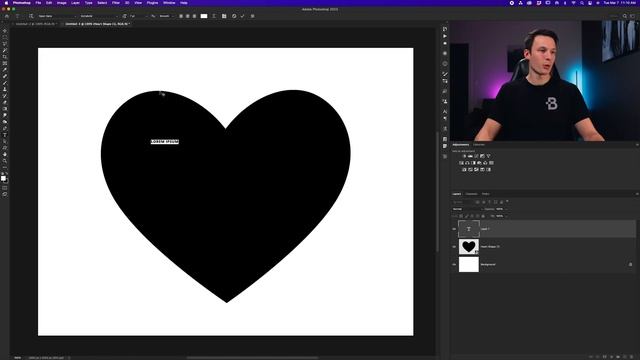The width and height of the screenshot is (640, 360).
Task: Add Brightness/Contrast adjustment
Action: pos(464,156)
